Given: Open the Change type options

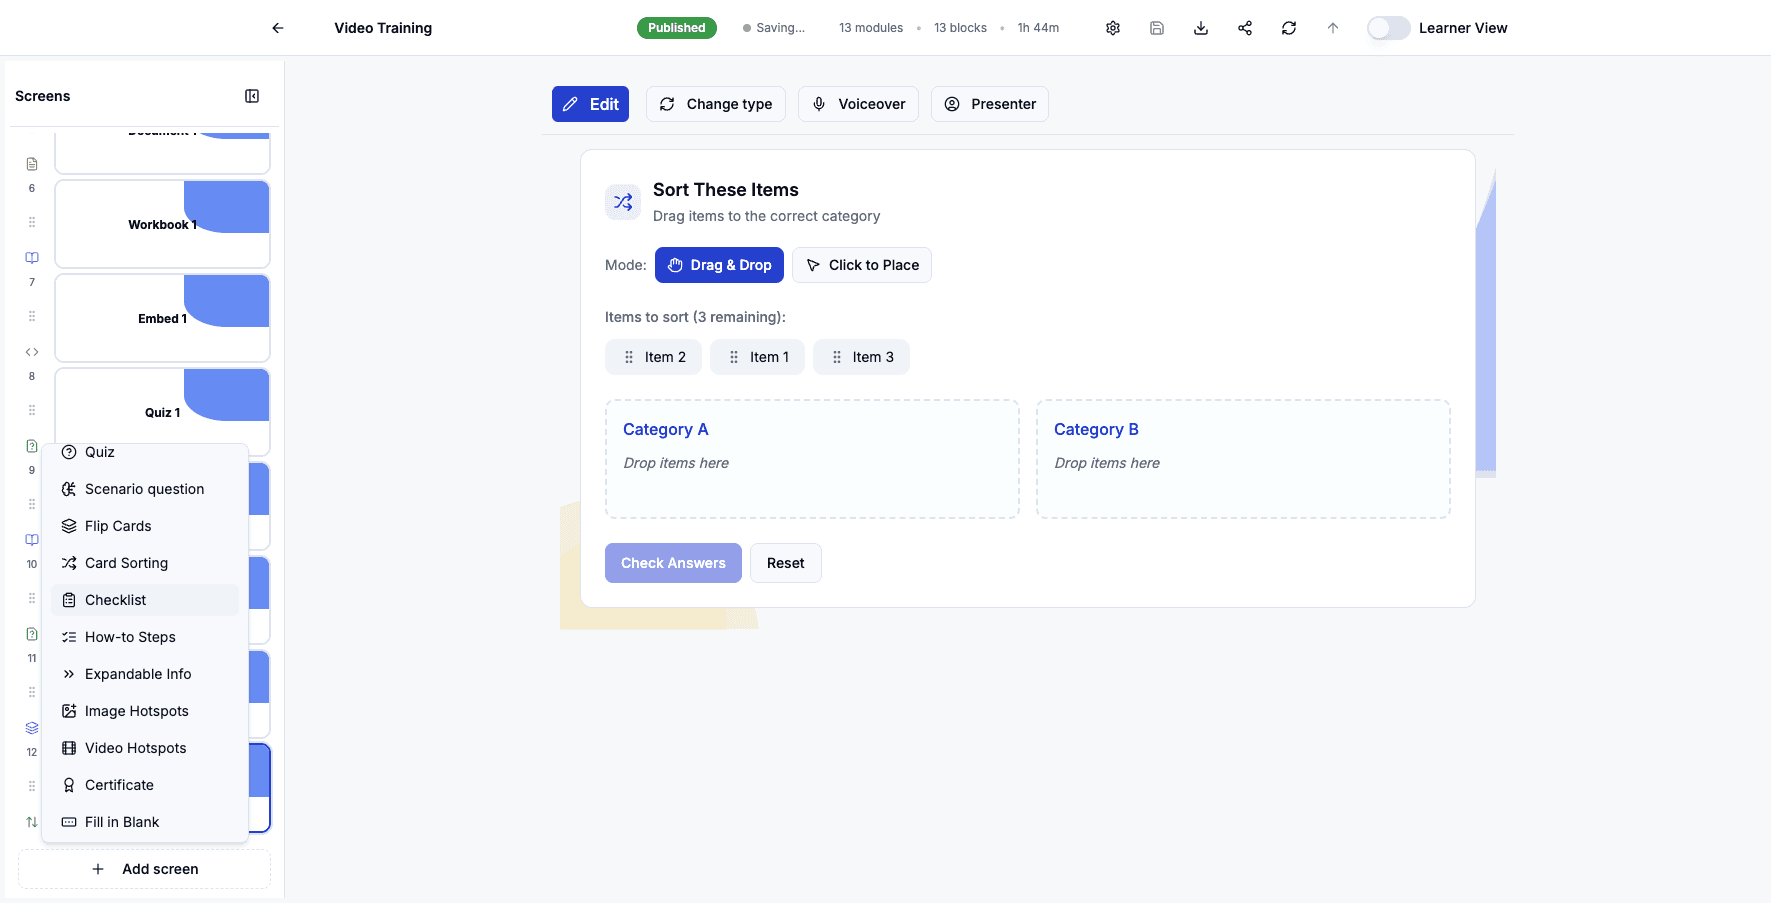Looking at the screenshot, I should (715, 103).
